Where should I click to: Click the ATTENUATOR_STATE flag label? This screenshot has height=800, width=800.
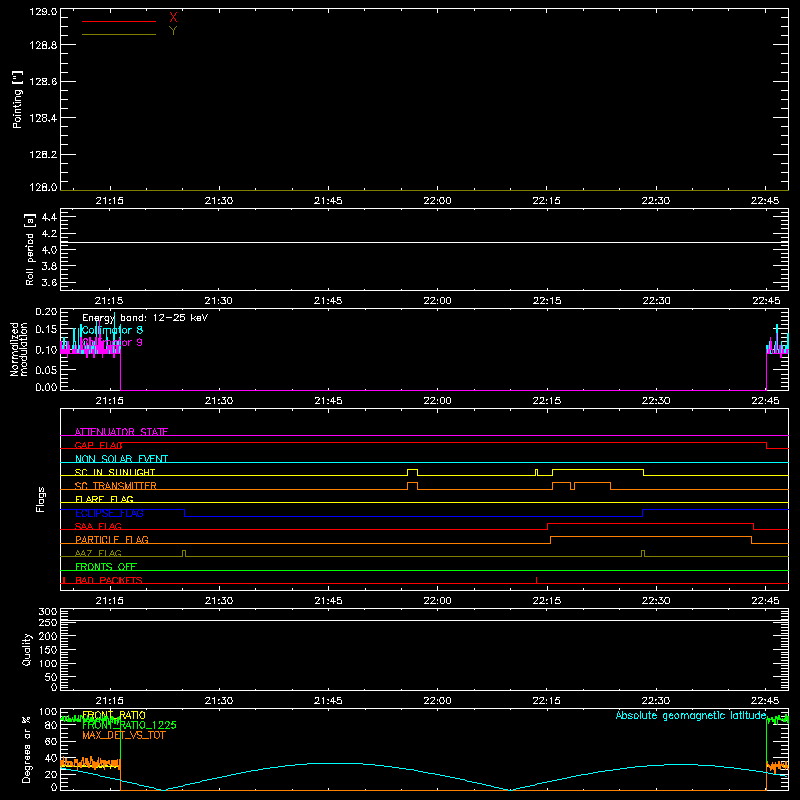tap(121, 432)
